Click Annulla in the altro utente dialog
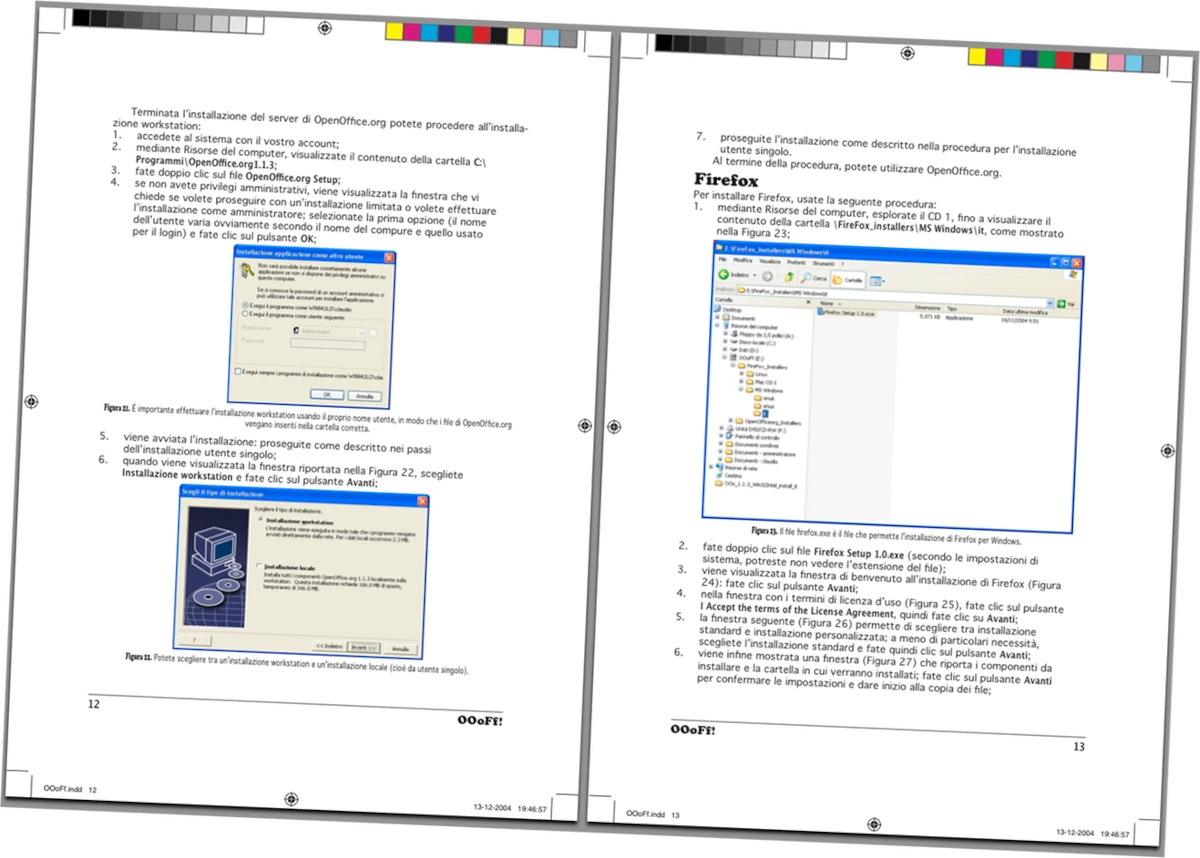The image size is (1200, 858). coord(364,396)
